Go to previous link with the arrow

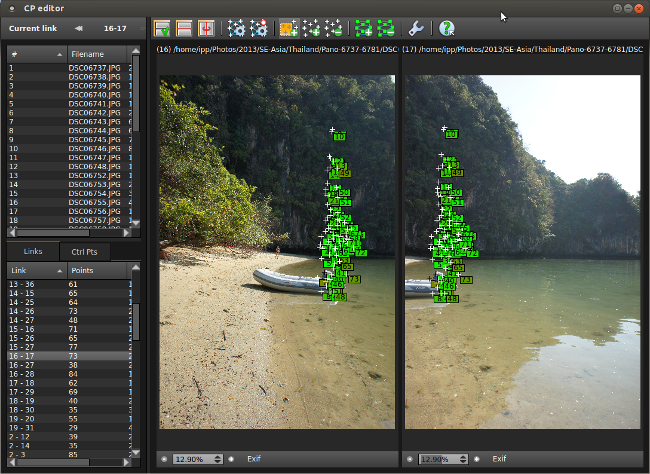(79, 29)
